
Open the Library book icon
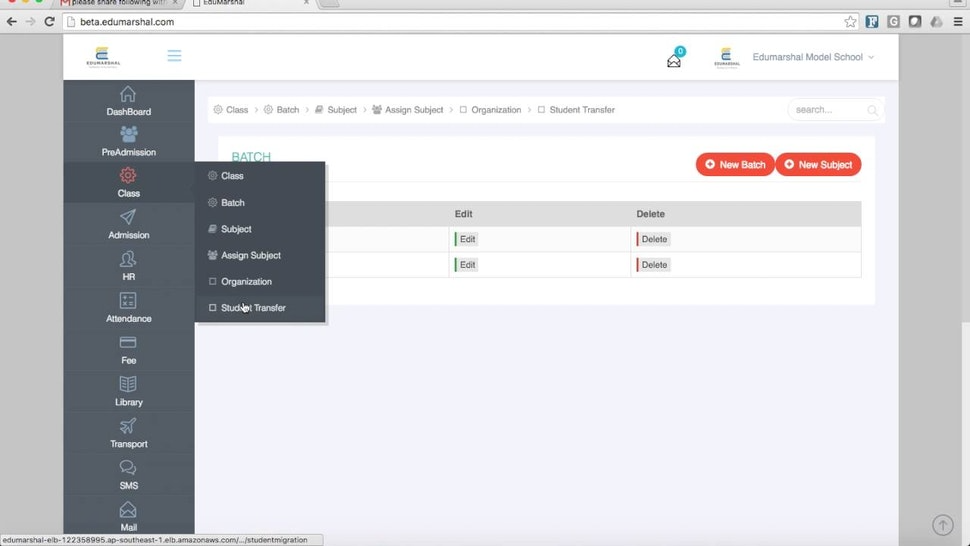pyautogui.click(x=128, y=384)
